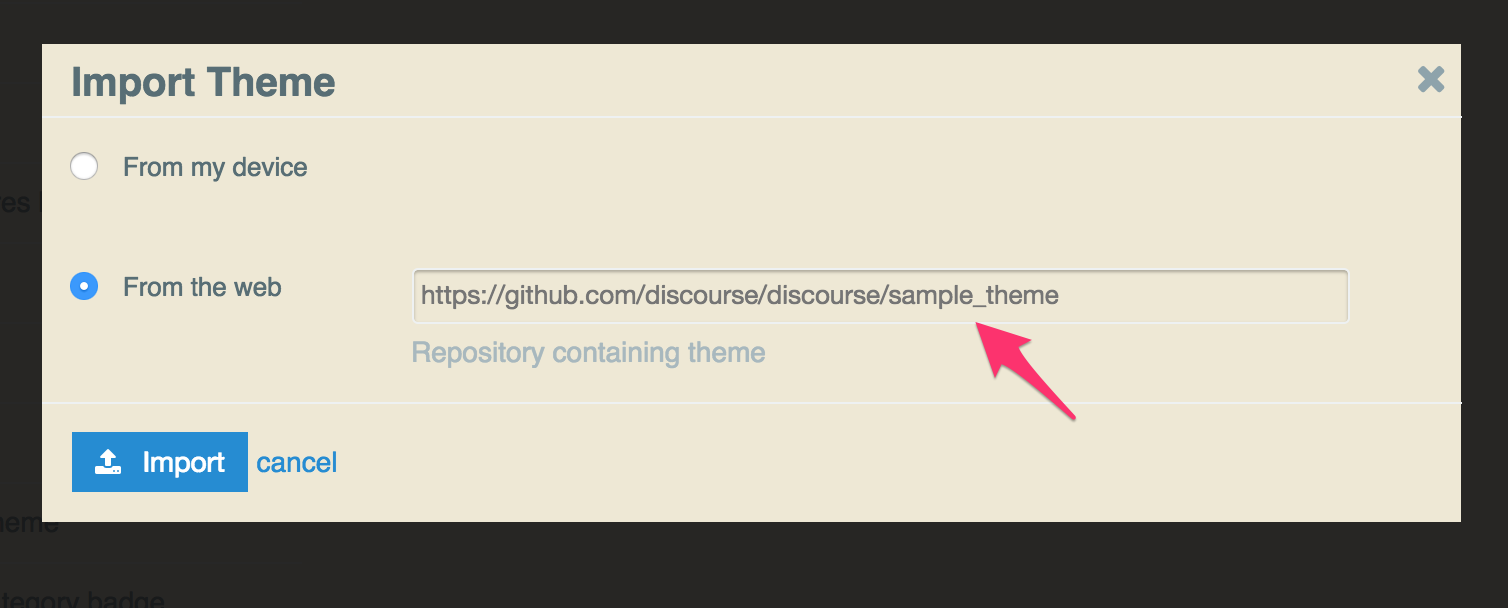This screenshot has width=1508, height=608.
Task: Click sample_theme at the end of URL
Action: [973, 295]
